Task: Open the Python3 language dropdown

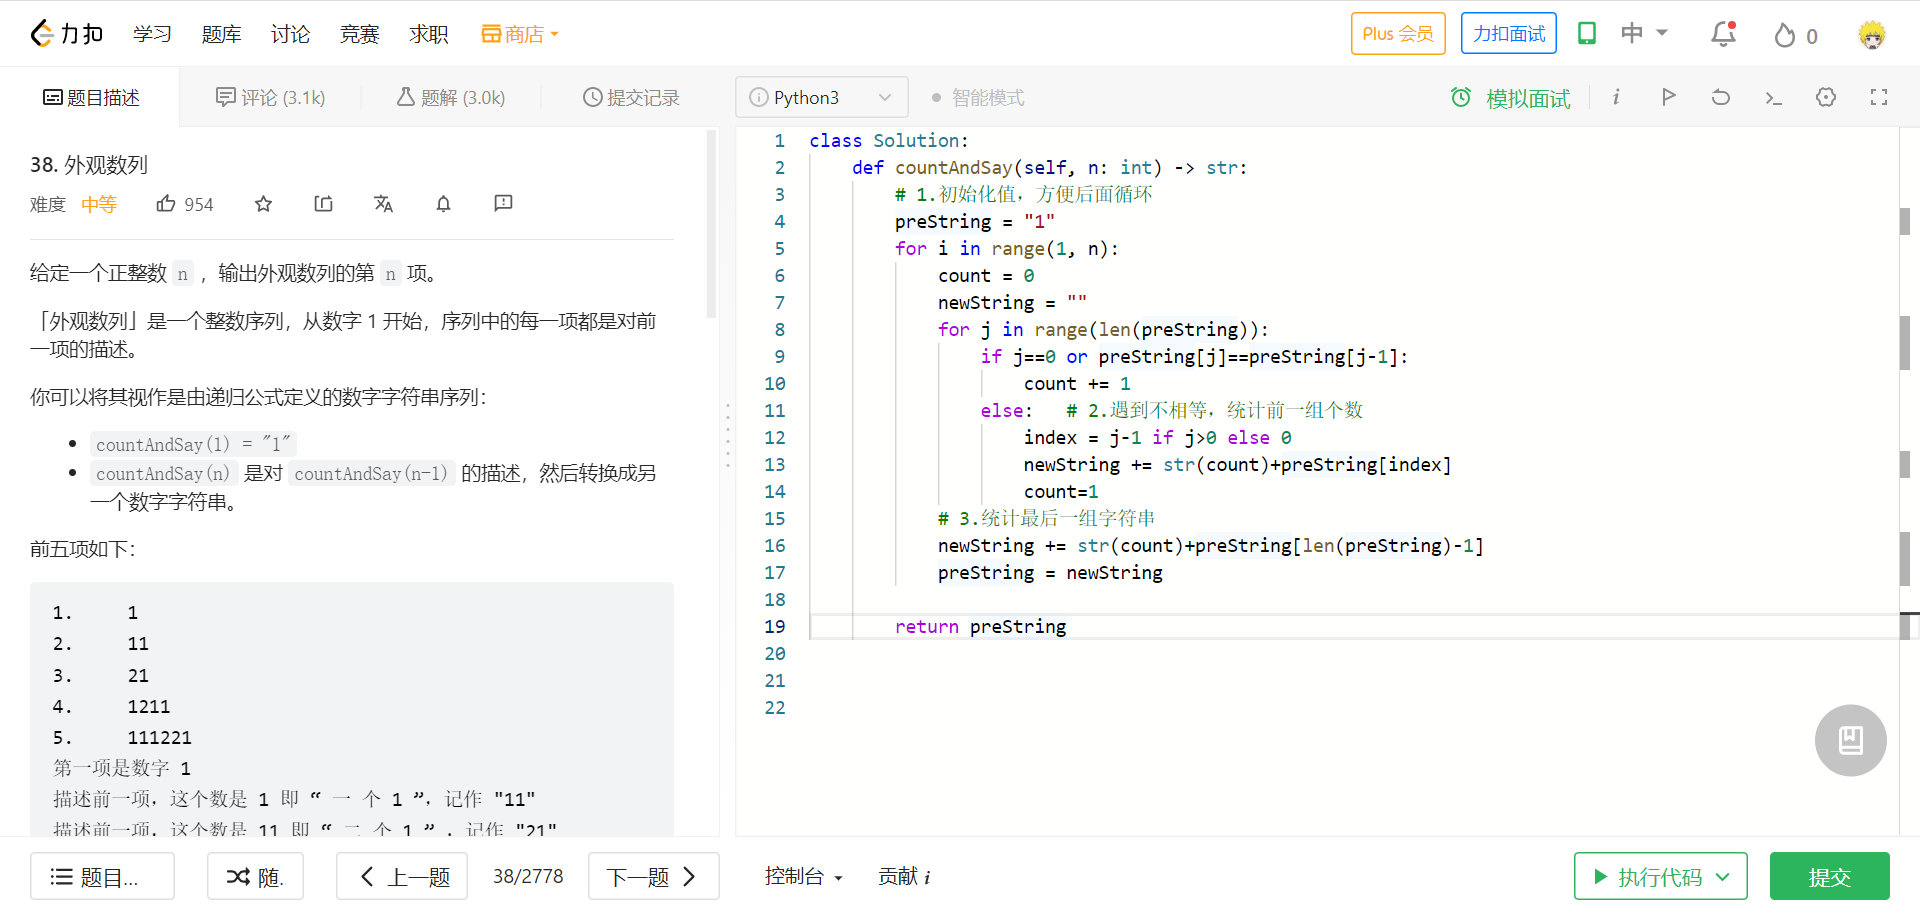Action: pyautogui.click(x=821, y=97)
